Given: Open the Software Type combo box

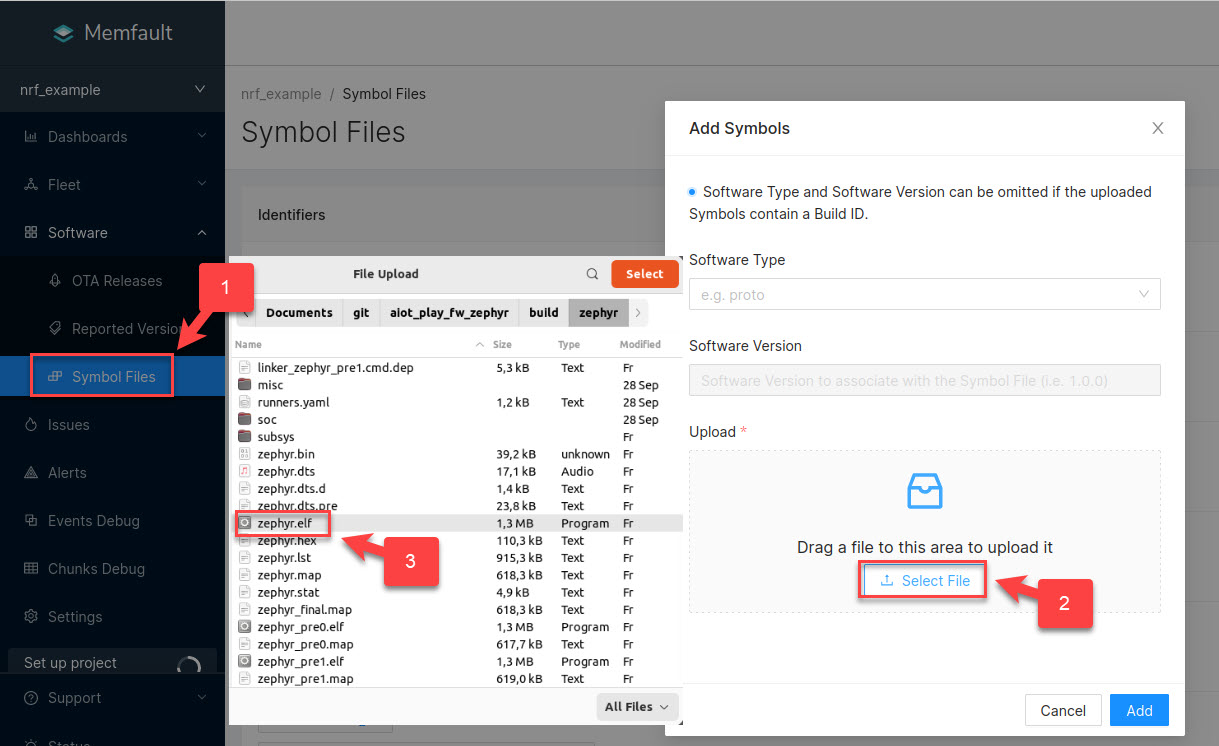Looking at the screenshot, I should click(925, 294).
